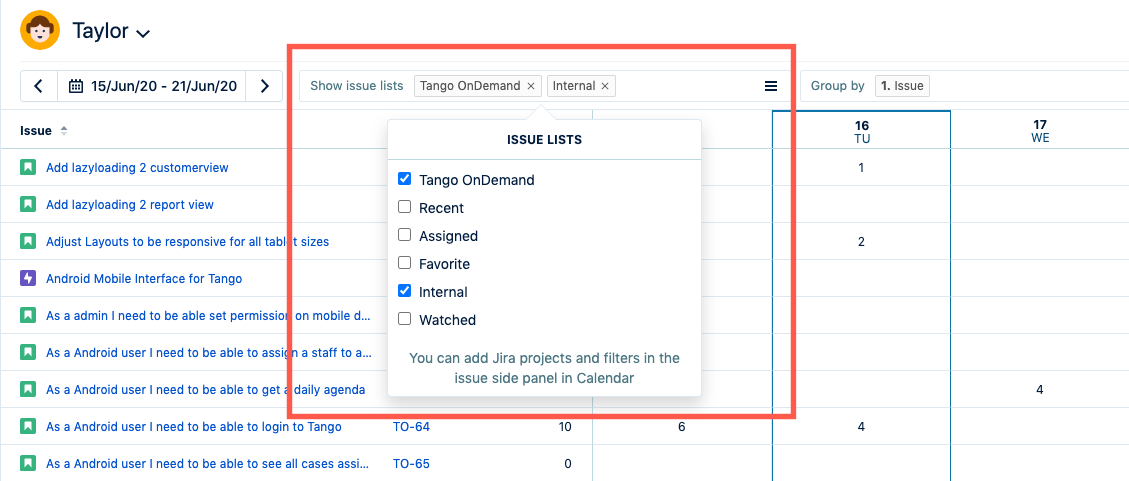Tick the Assigned issue list checkbox
This screenshot has width=1129, height=481.
[x=405, y=236]
